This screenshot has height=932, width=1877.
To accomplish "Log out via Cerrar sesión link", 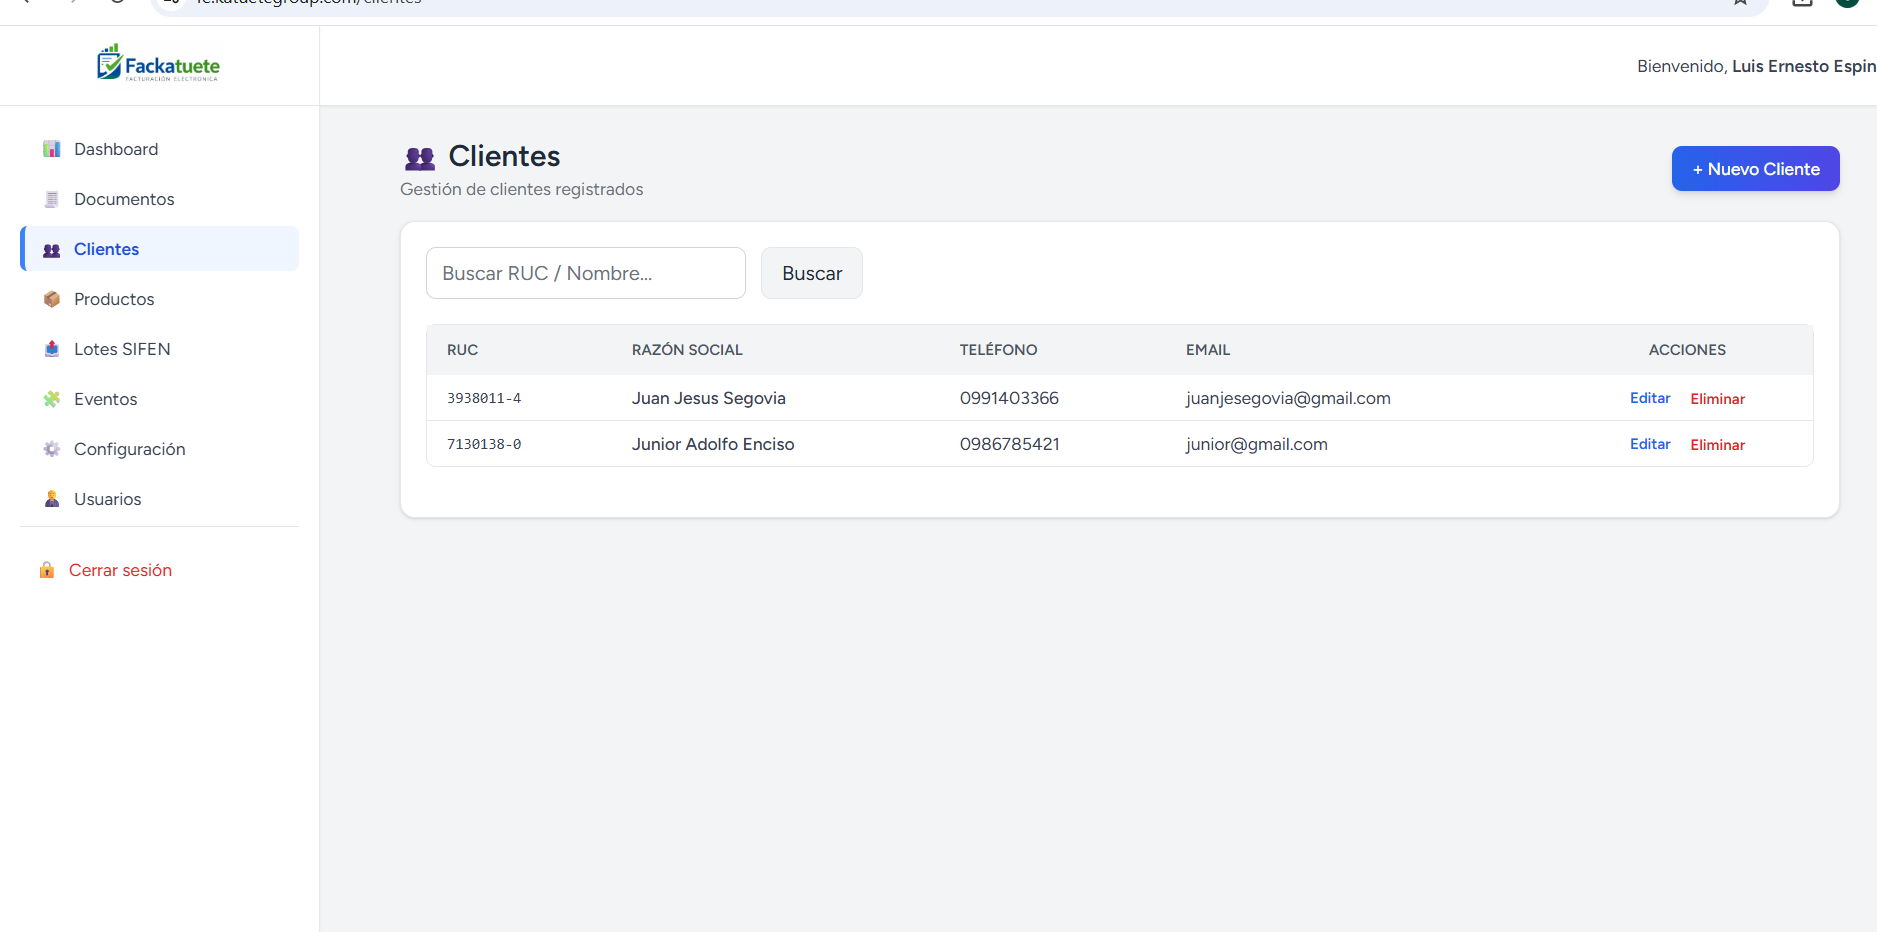I will 120,570.
